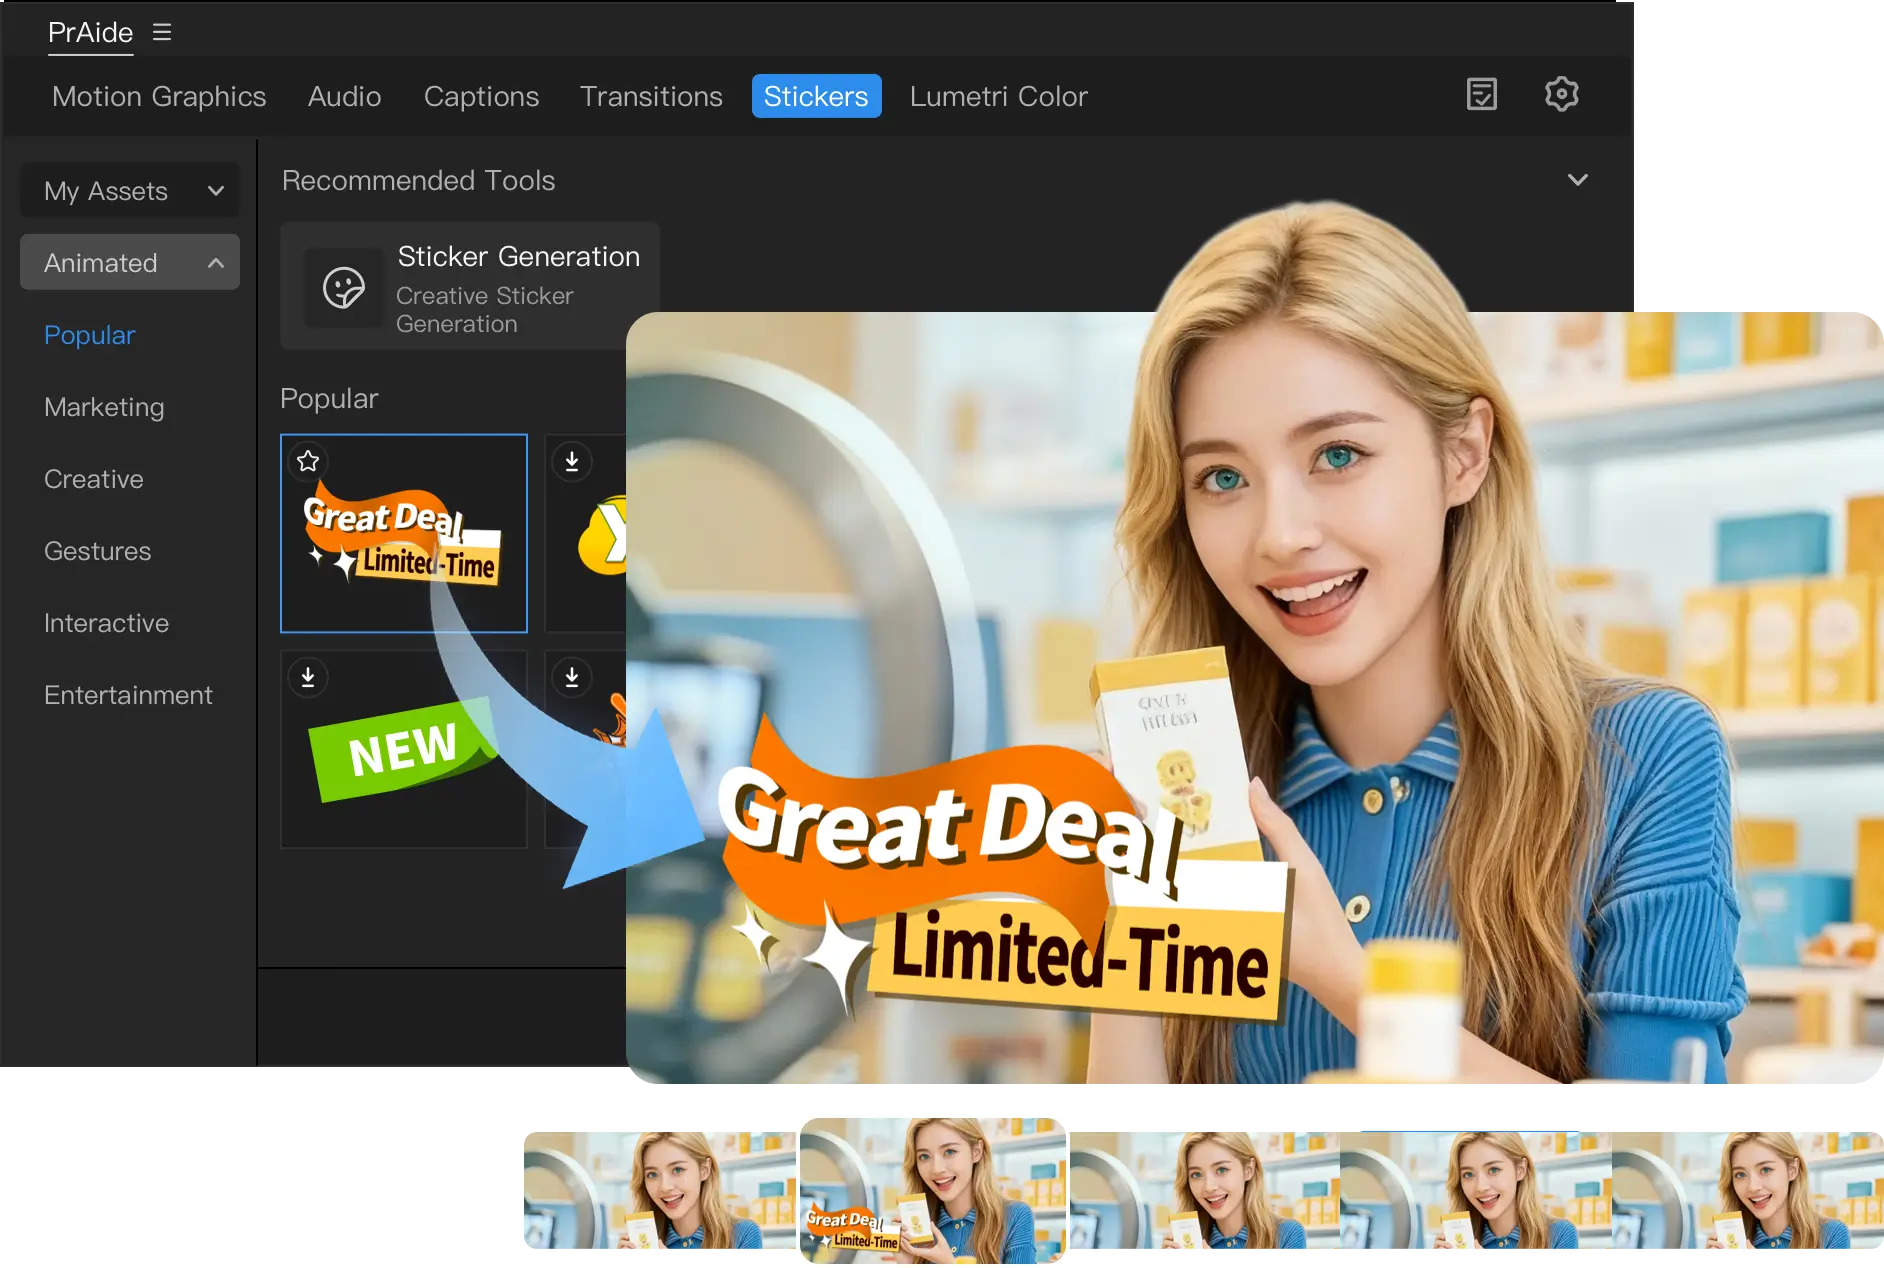Download the sticker in the bottom-right grid tile
The image size is (1884, 1268).
click(x=572, y=677)
